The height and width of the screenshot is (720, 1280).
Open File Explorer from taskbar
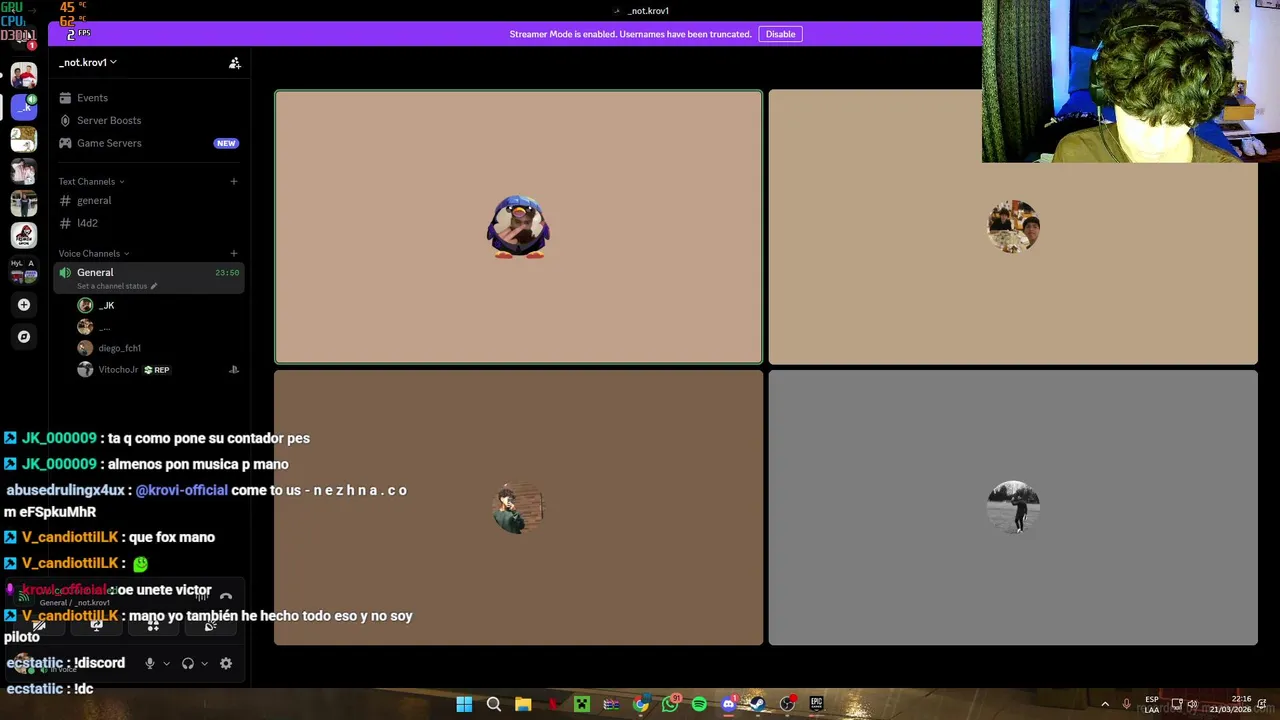click(x=523, y=704)
